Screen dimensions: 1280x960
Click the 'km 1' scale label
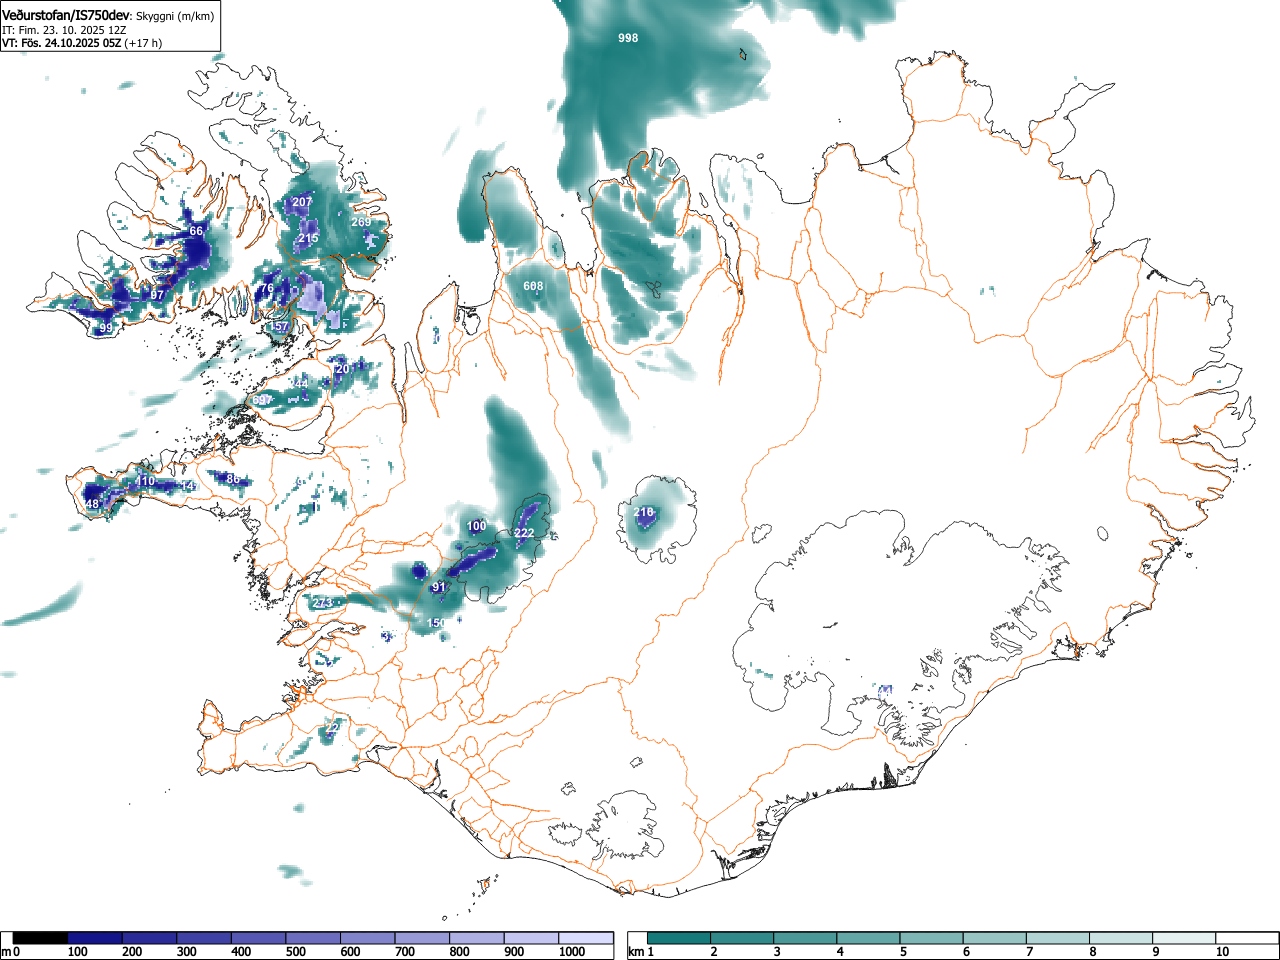642,952
